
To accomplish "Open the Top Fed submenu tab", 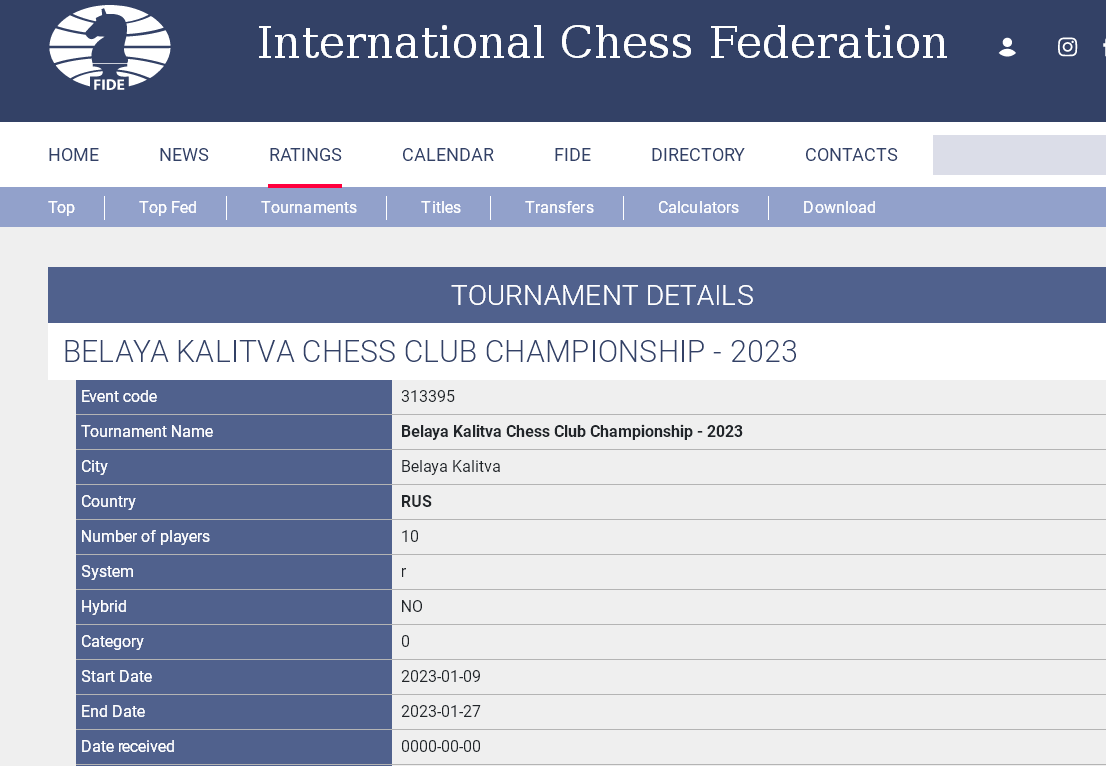I will pos(168,208).
